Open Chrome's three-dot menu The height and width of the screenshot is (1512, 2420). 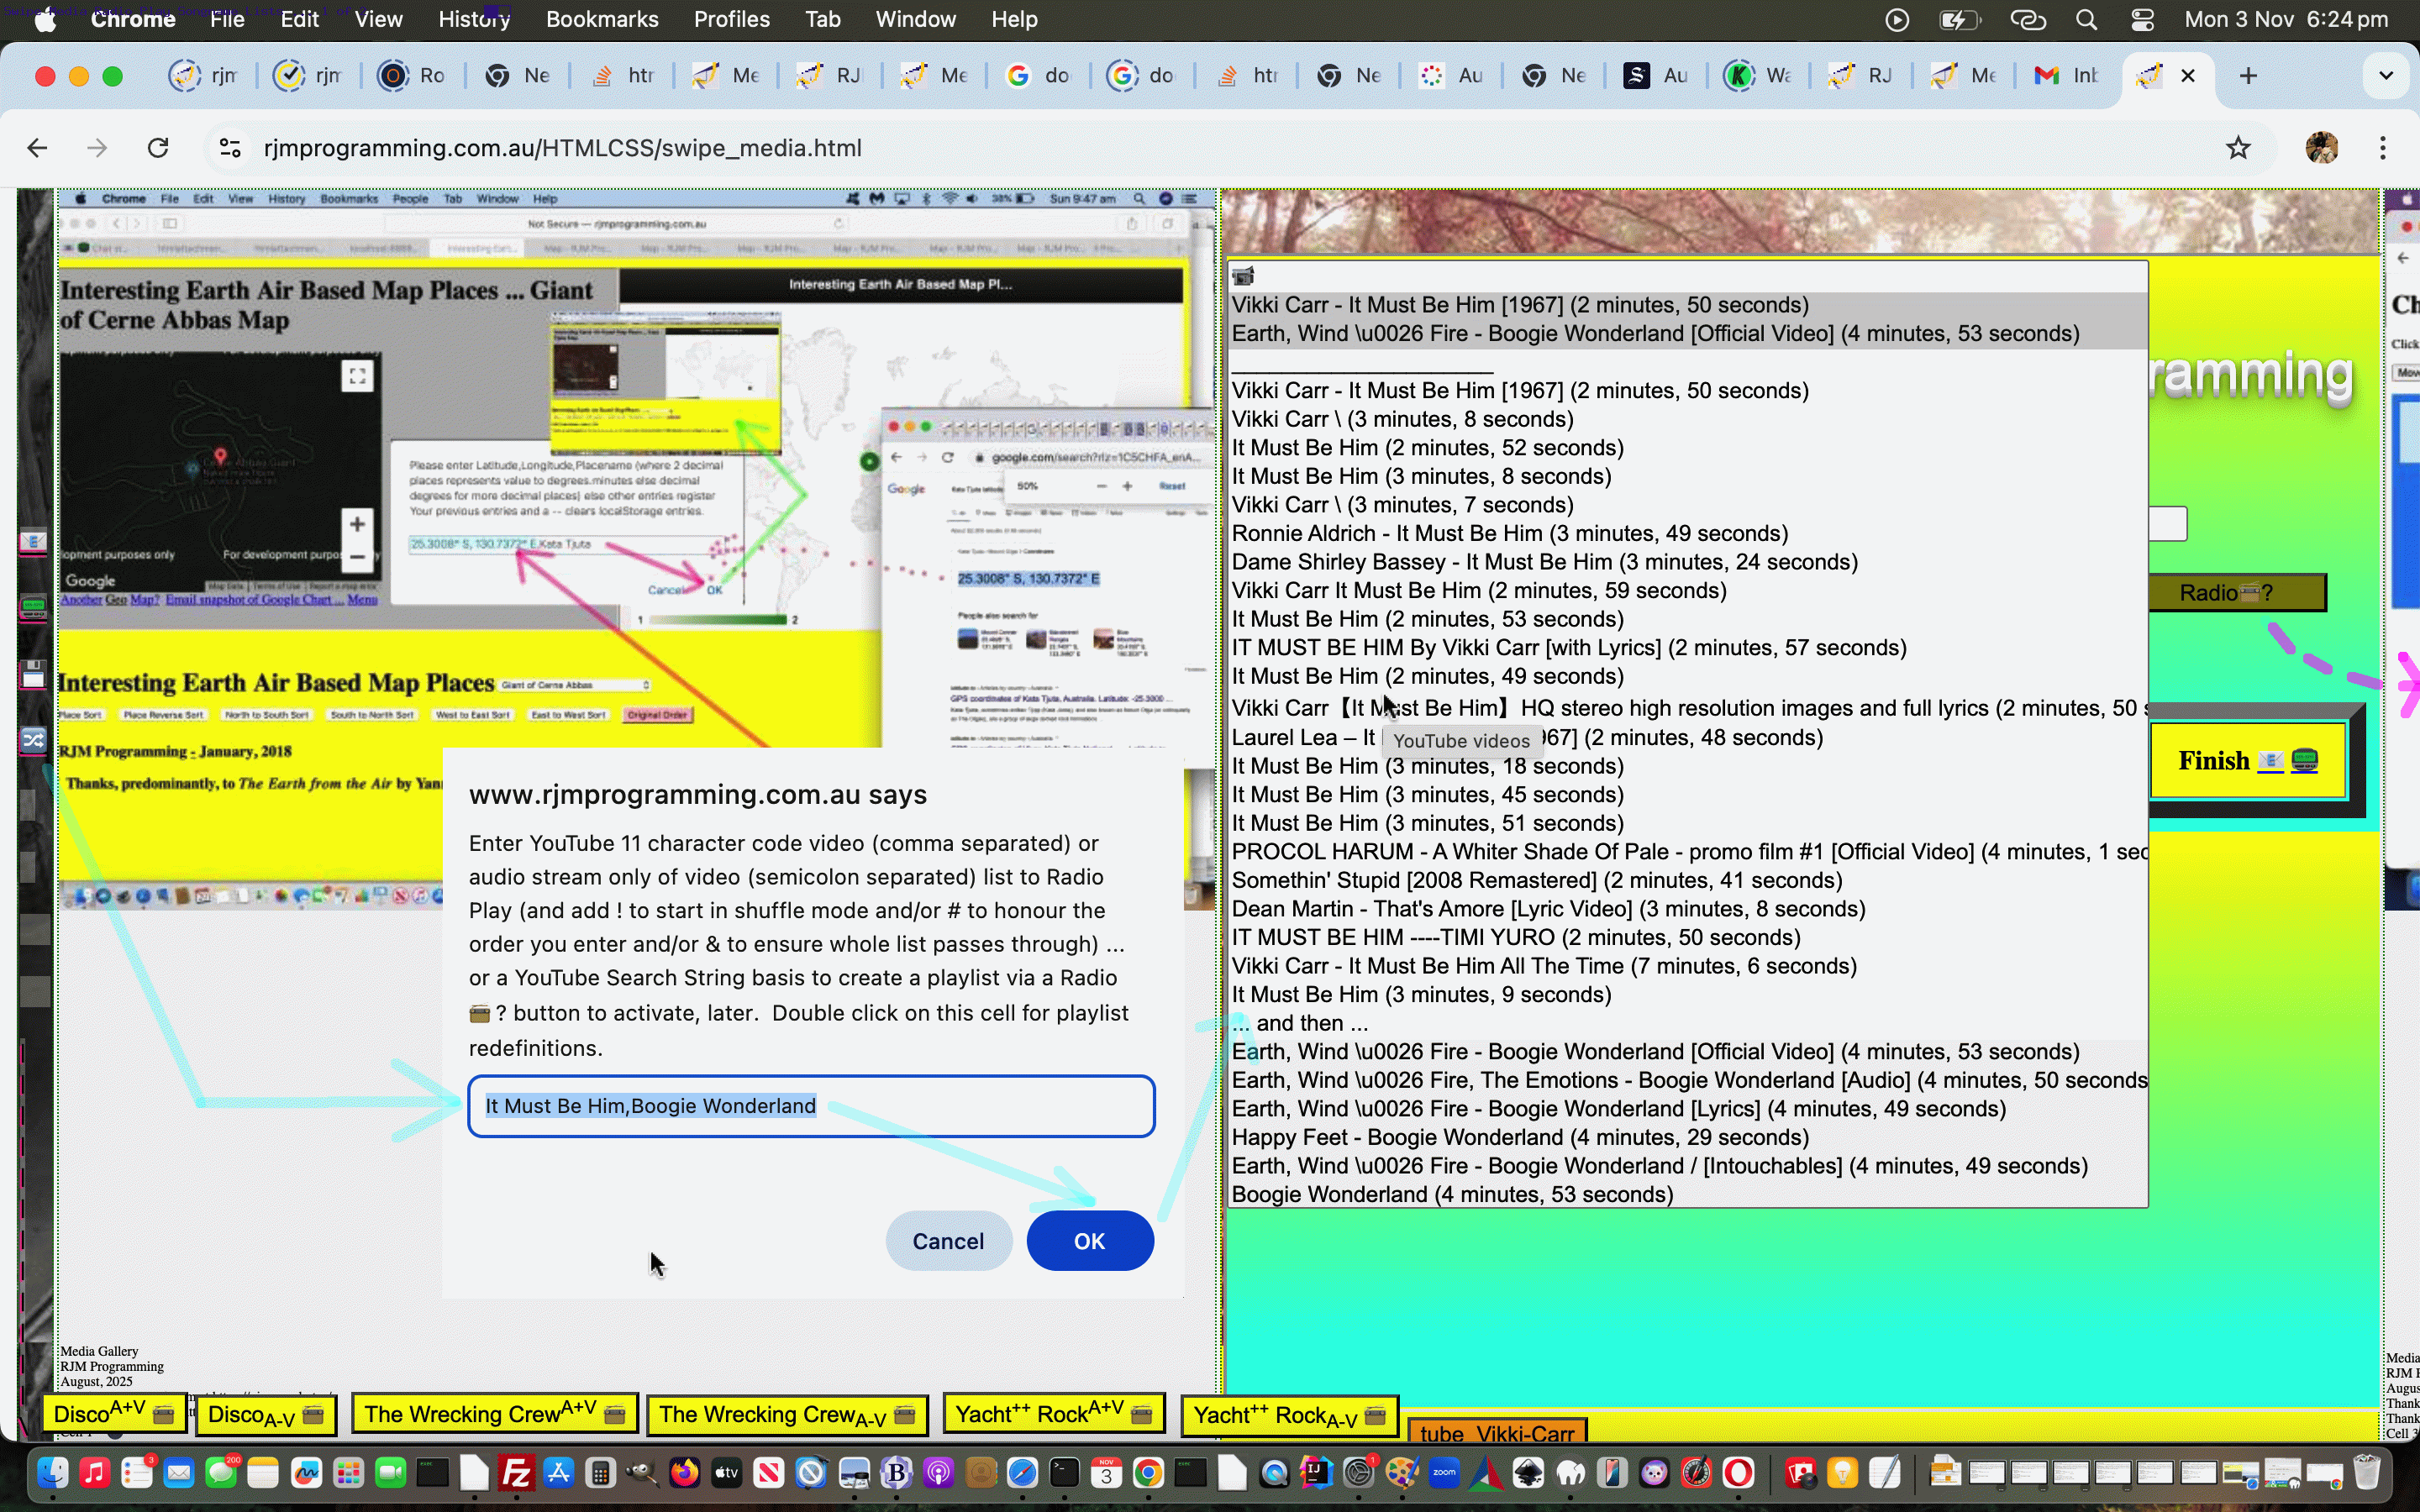(2383, 148)
